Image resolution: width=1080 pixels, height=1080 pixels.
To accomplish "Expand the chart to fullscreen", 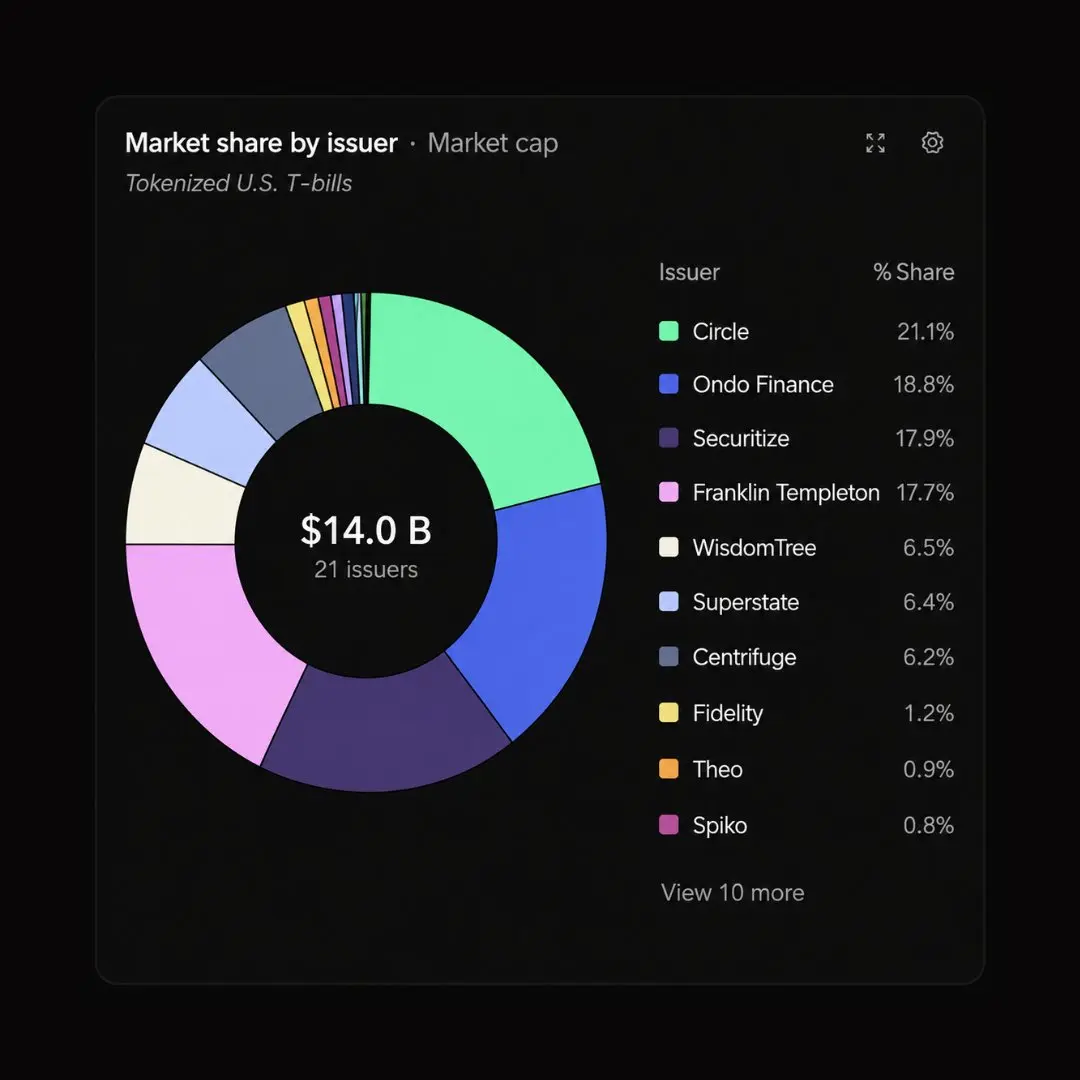I will (875, 143).
